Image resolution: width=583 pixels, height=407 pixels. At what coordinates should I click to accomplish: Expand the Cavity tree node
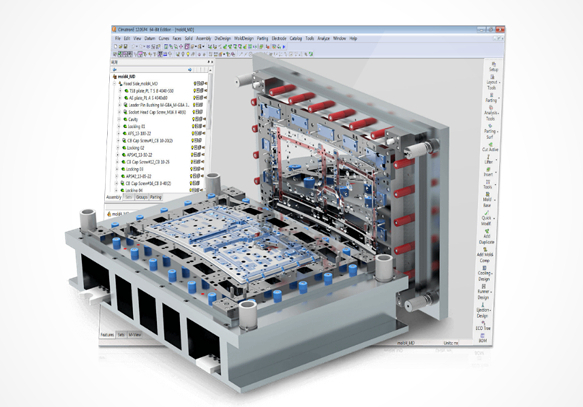point(119,120)
